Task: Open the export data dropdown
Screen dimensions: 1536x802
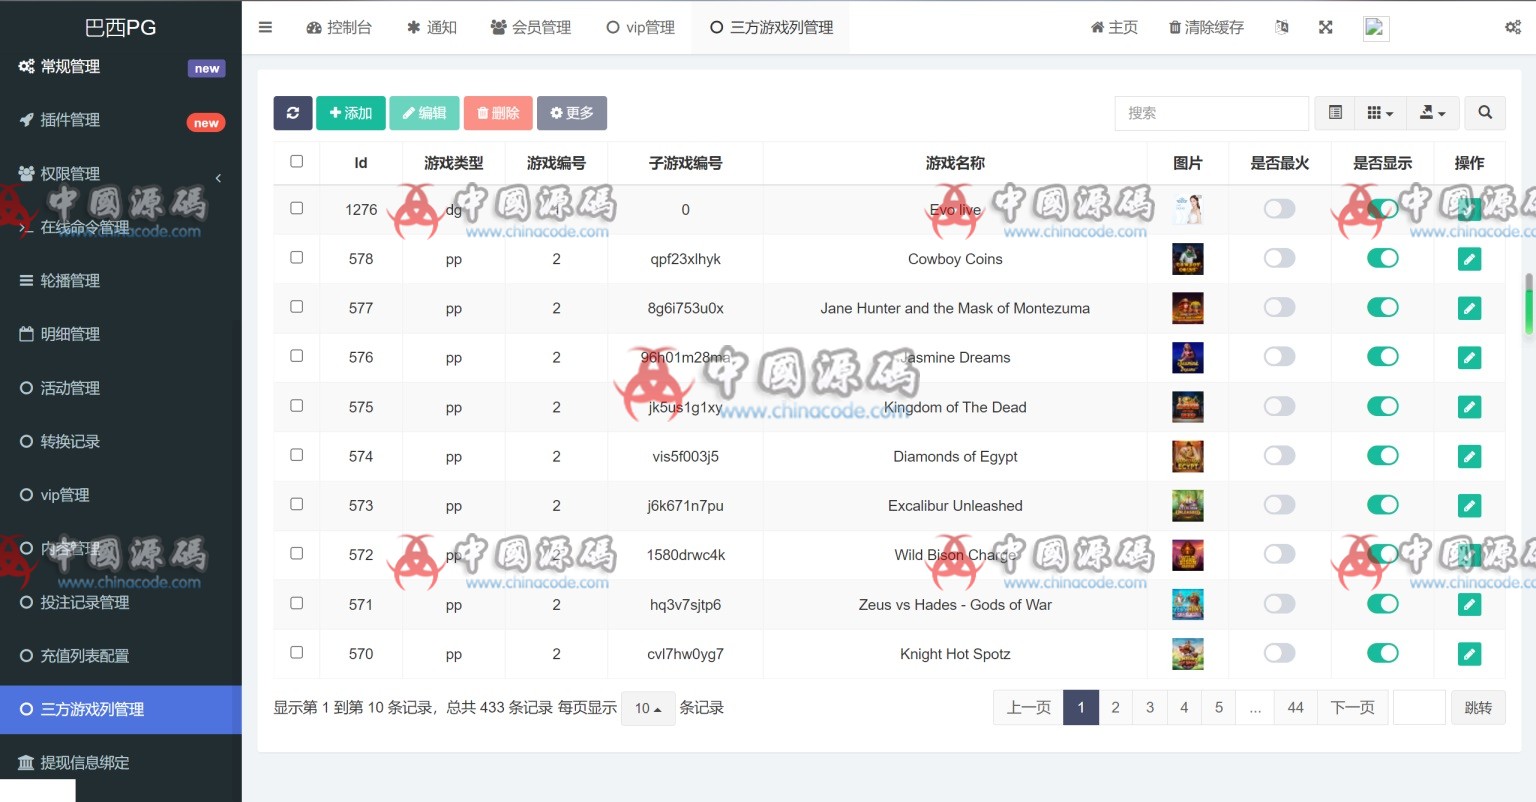Action: click(1432, 113)
